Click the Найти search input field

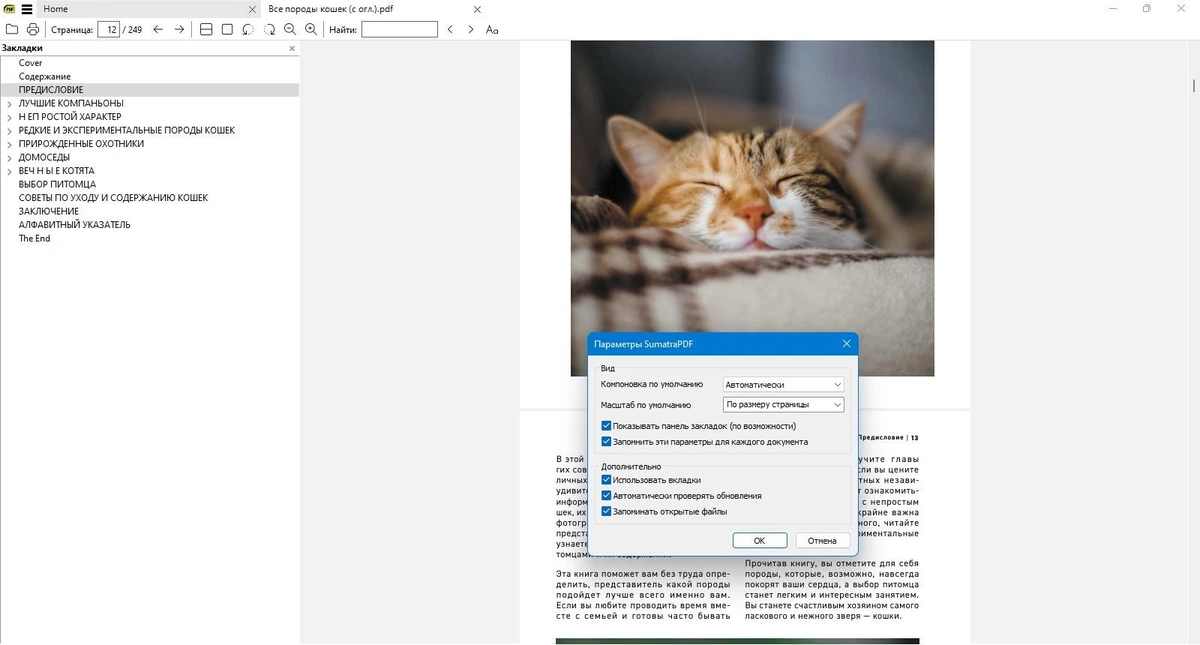(x=399, y=30)
